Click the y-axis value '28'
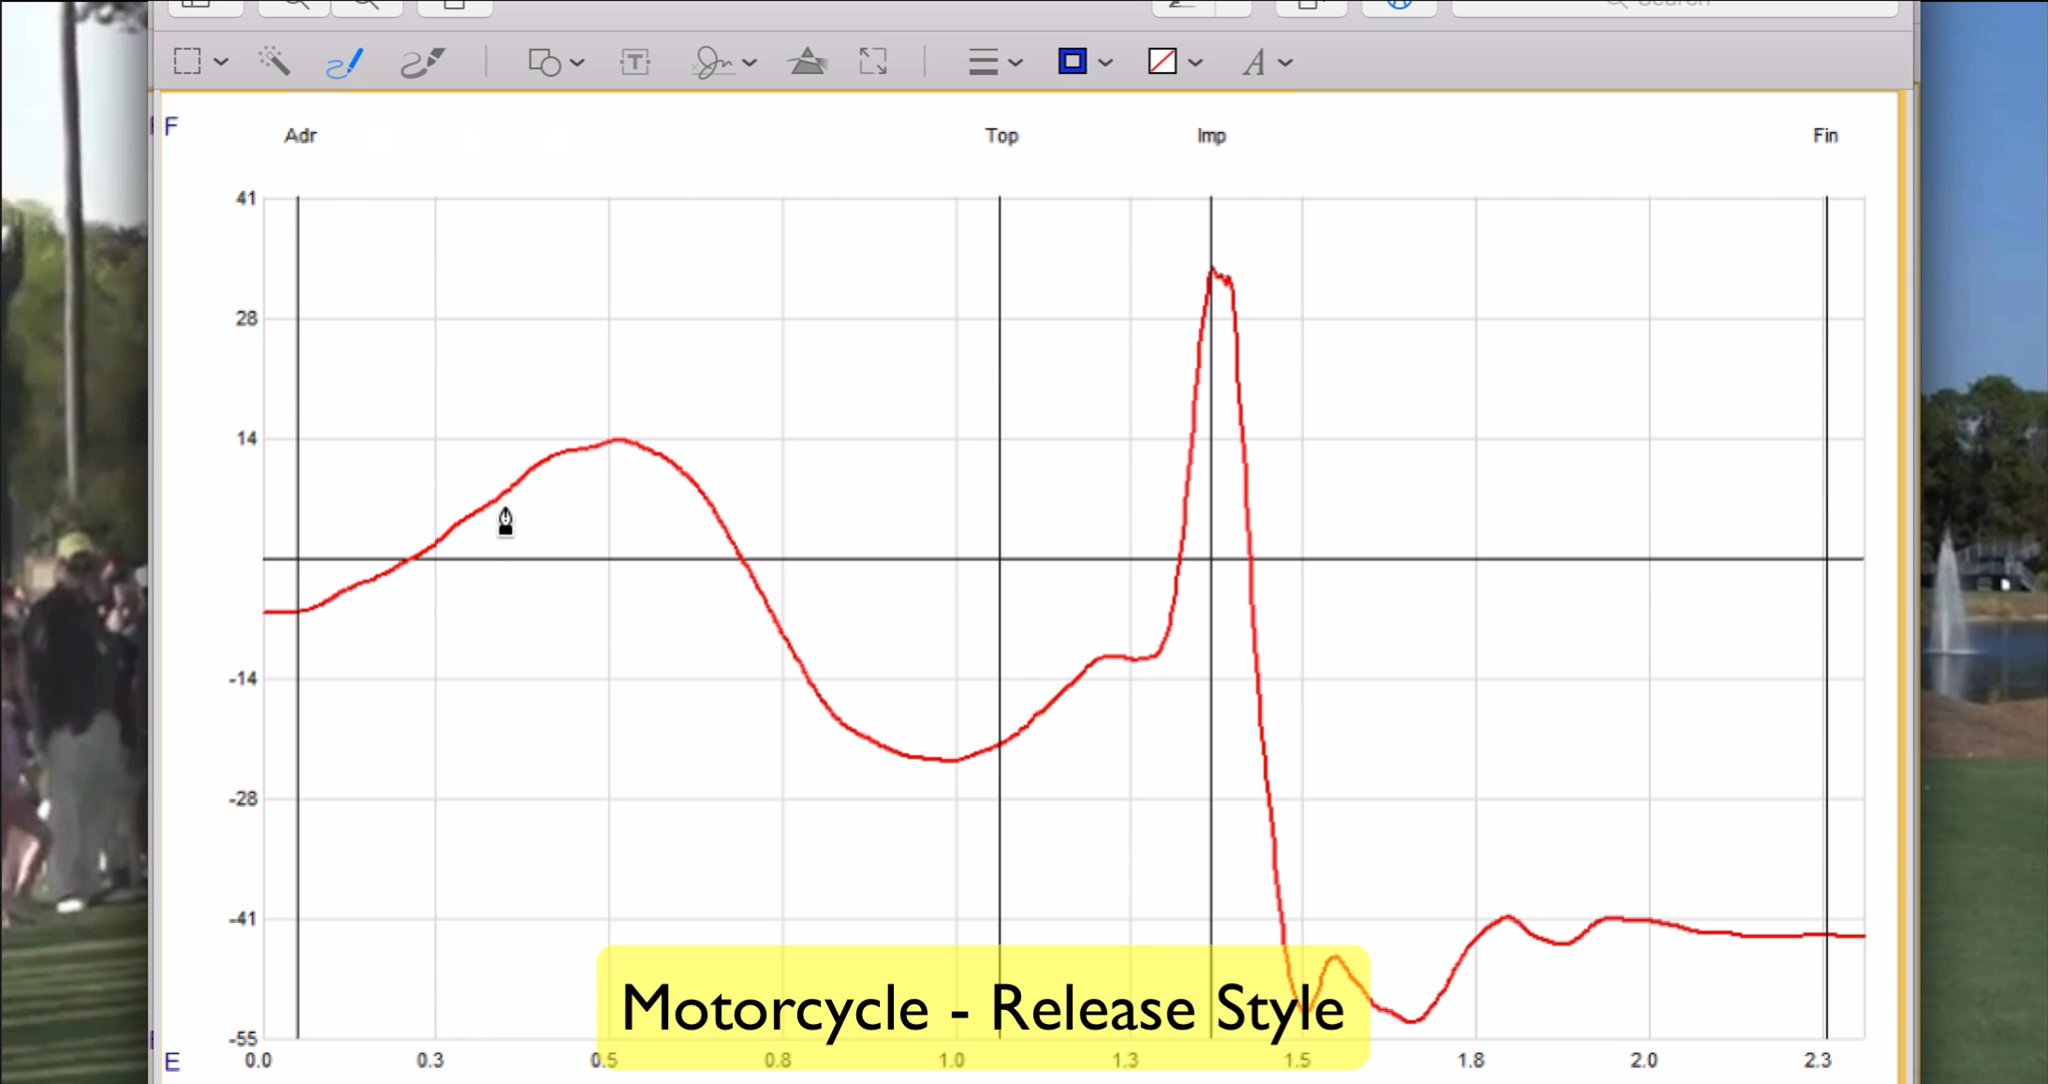The image size is (2048, 1084). coord(246,318)
